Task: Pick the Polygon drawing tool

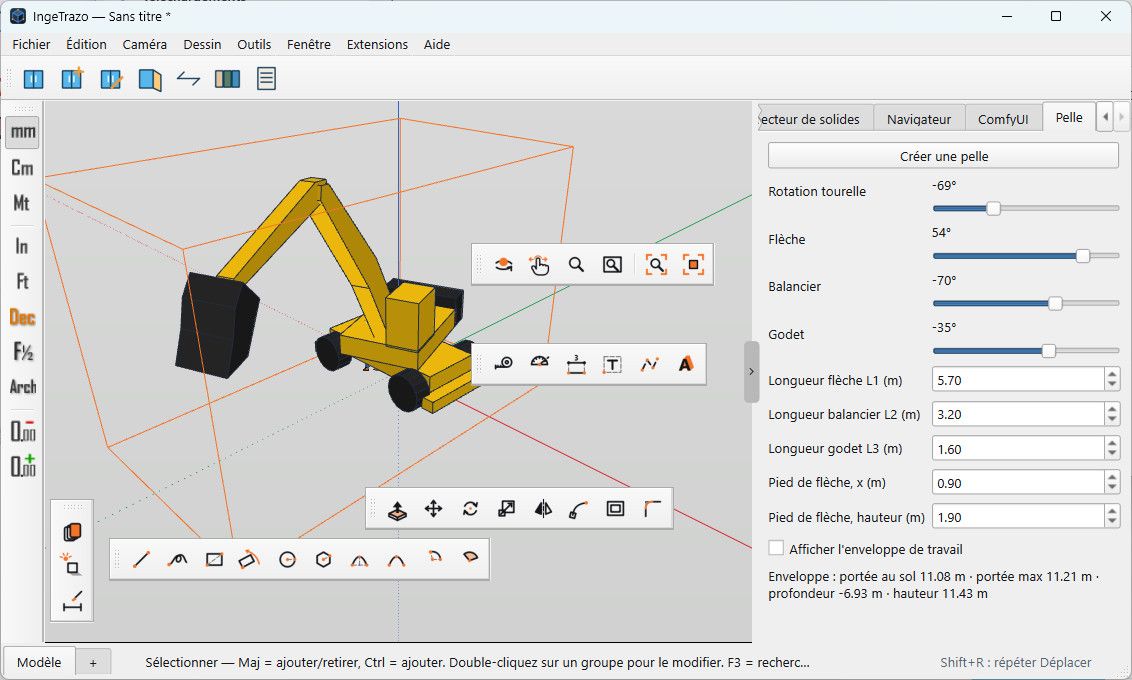Action: [323, 559]
